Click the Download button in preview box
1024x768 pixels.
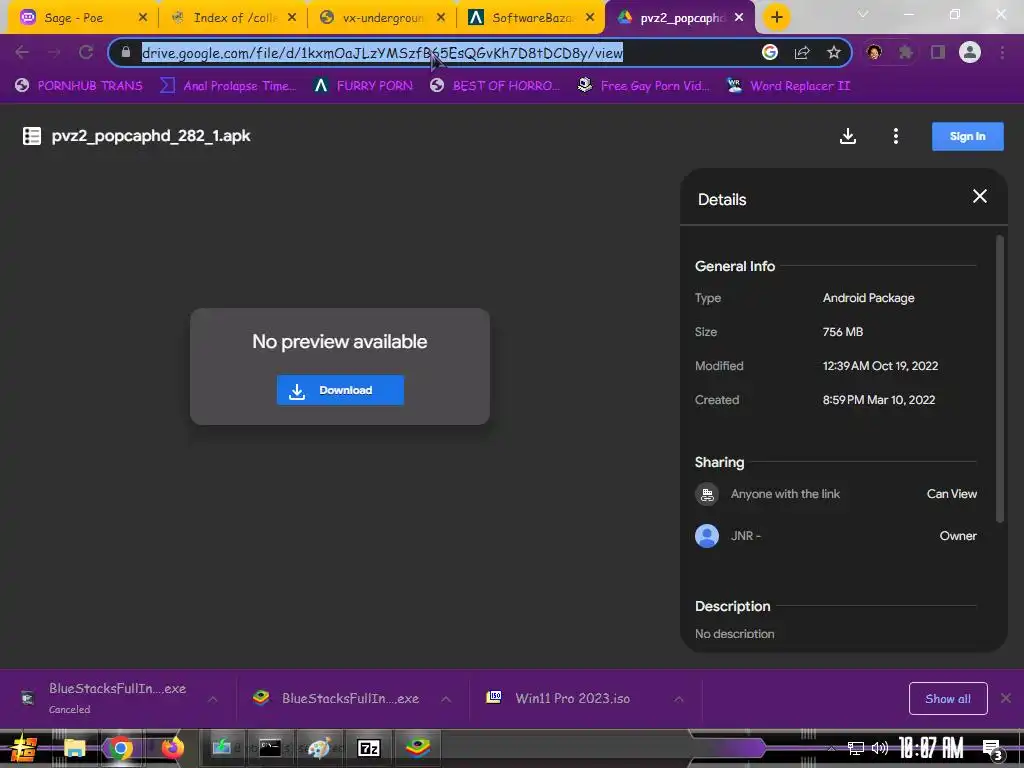[340, 390]
